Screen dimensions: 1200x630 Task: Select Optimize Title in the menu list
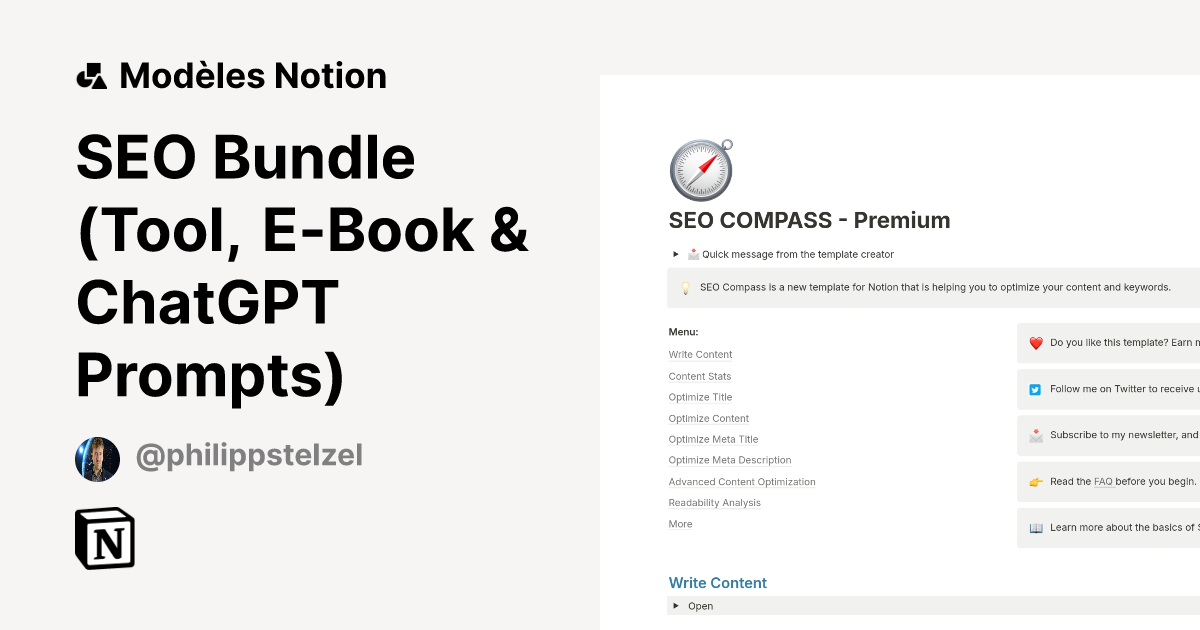click(701, 397)
